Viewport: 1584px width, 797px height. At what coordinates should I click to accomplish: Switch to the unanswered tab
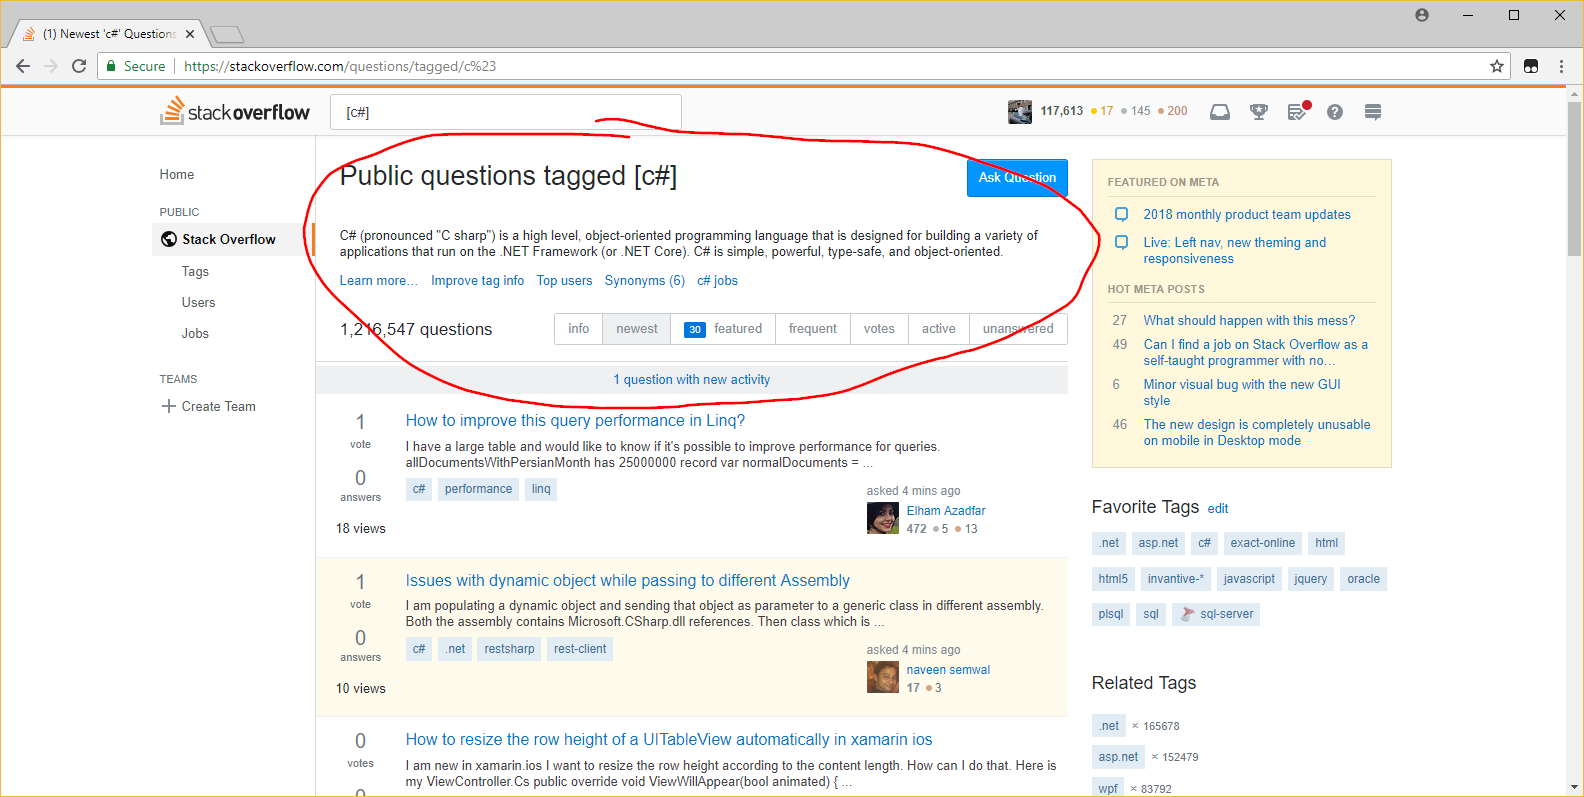1018,329
